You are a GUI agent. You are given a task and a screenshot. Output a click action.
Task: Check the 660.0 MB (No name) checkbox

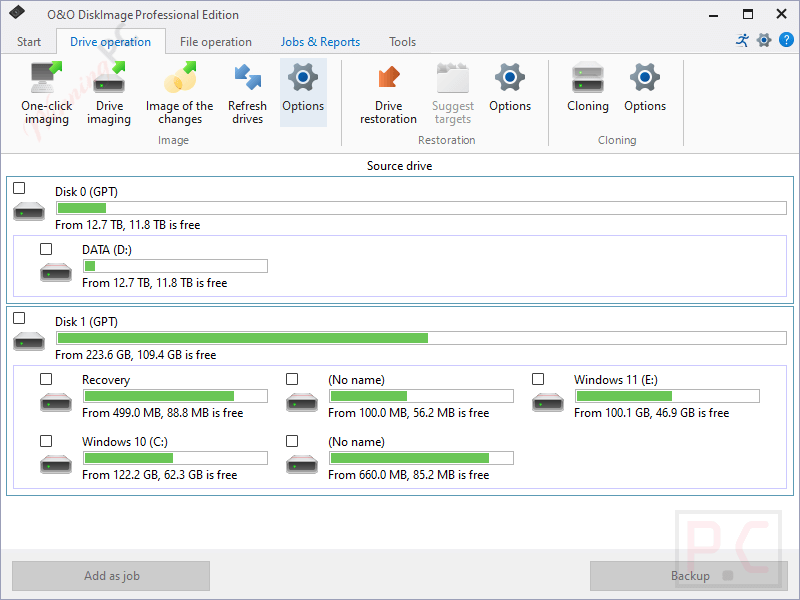(x=292, y=441)
